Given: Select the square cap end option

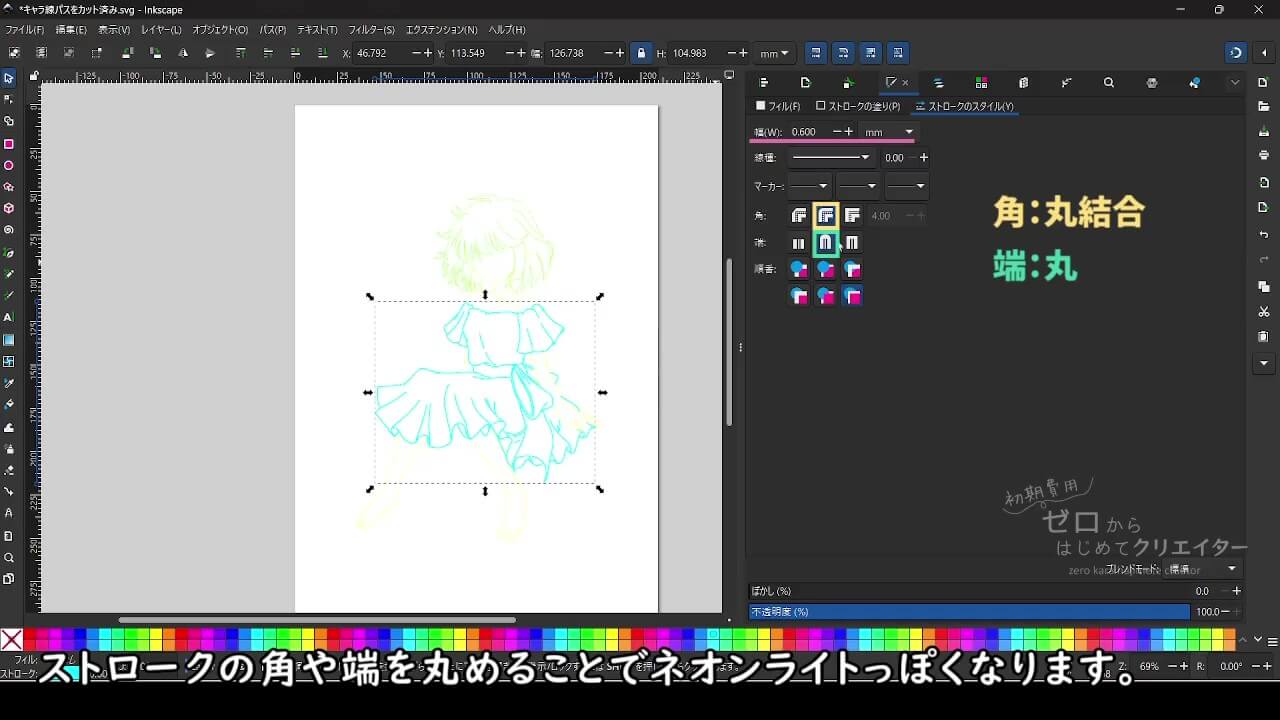Looking at the screenshot, I should point(852,243).
